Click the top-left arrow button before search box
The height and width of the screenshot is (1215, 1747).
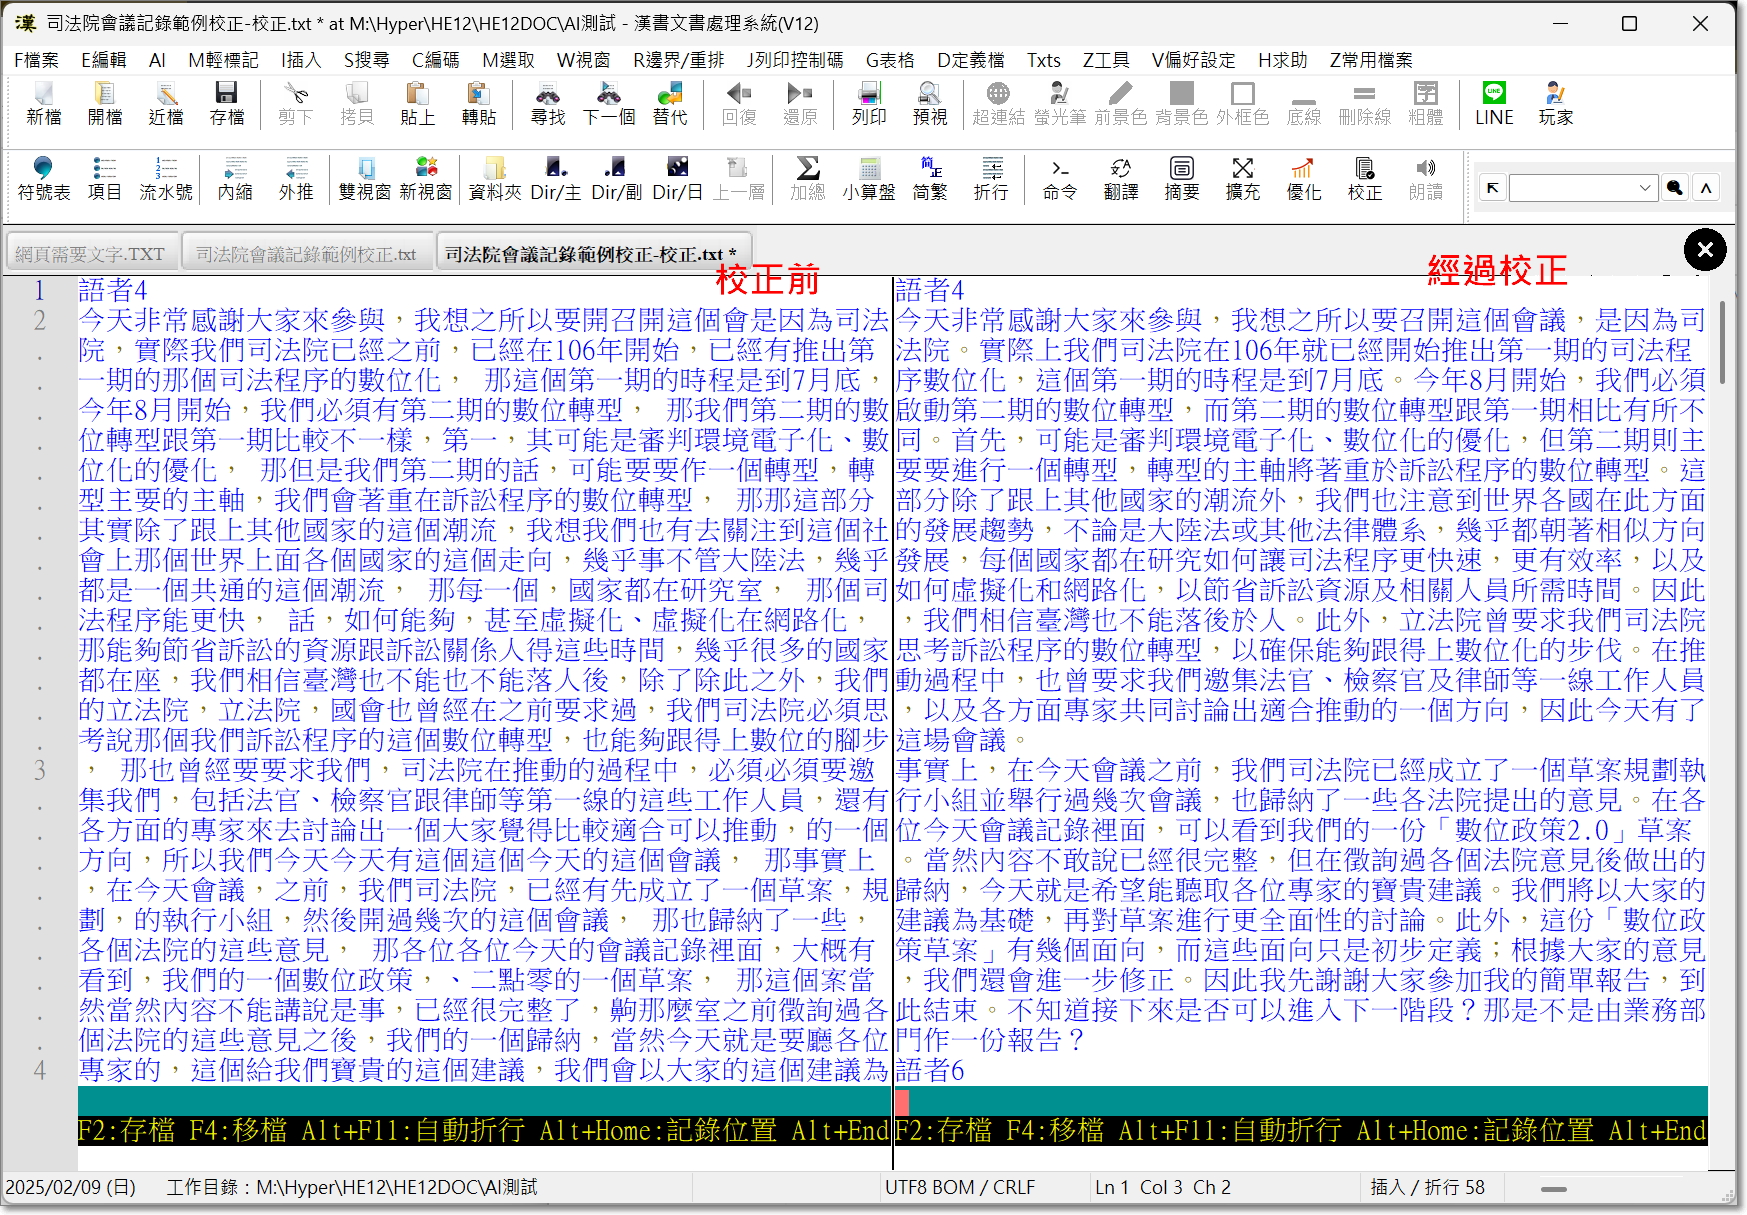(1492, 187)
